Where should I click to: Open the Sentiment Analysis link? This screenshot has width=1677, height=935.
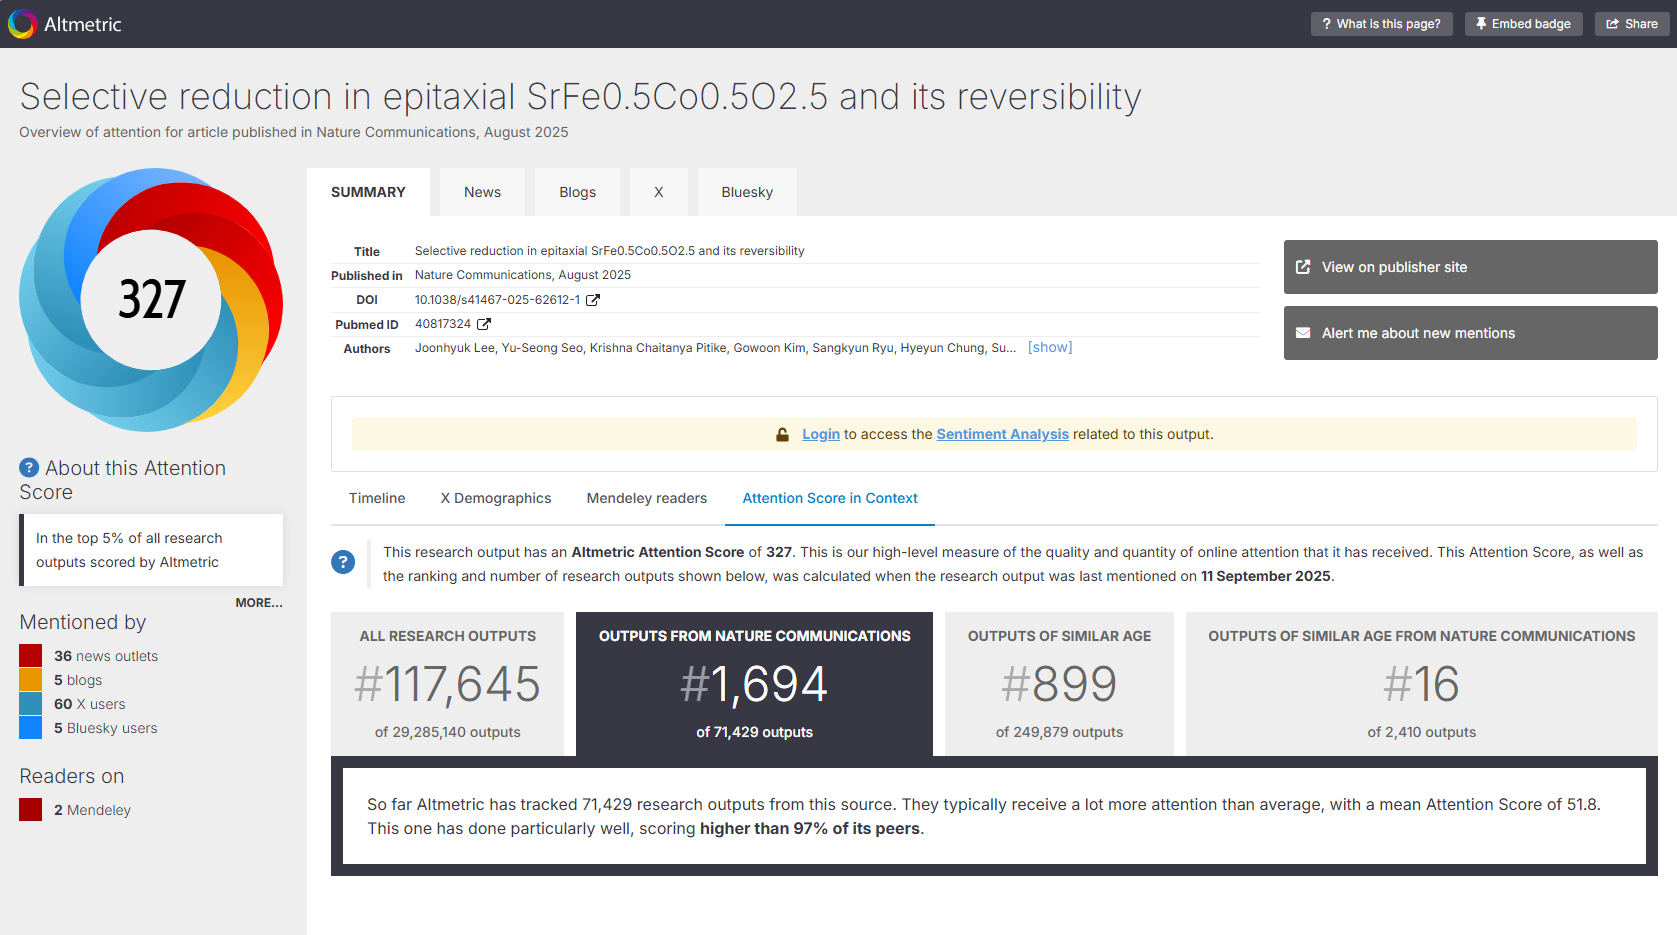(x=1002, y=434)
